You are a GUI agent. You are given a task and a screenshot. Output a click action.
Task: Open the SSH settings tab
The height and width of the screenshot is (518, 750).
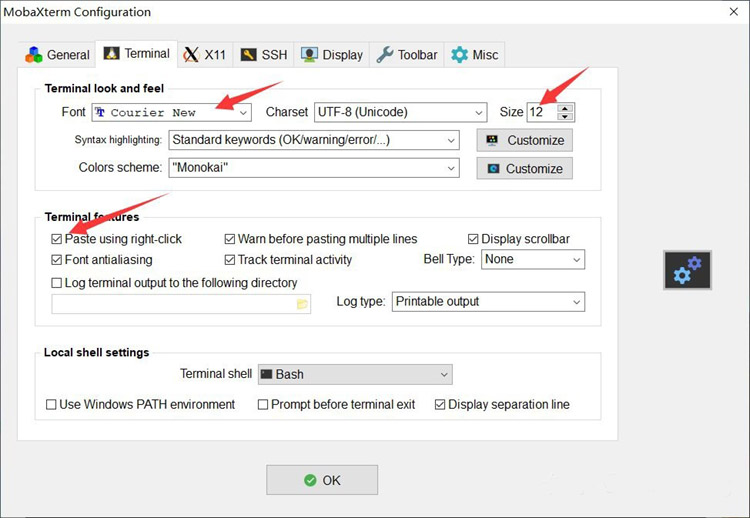264,55
